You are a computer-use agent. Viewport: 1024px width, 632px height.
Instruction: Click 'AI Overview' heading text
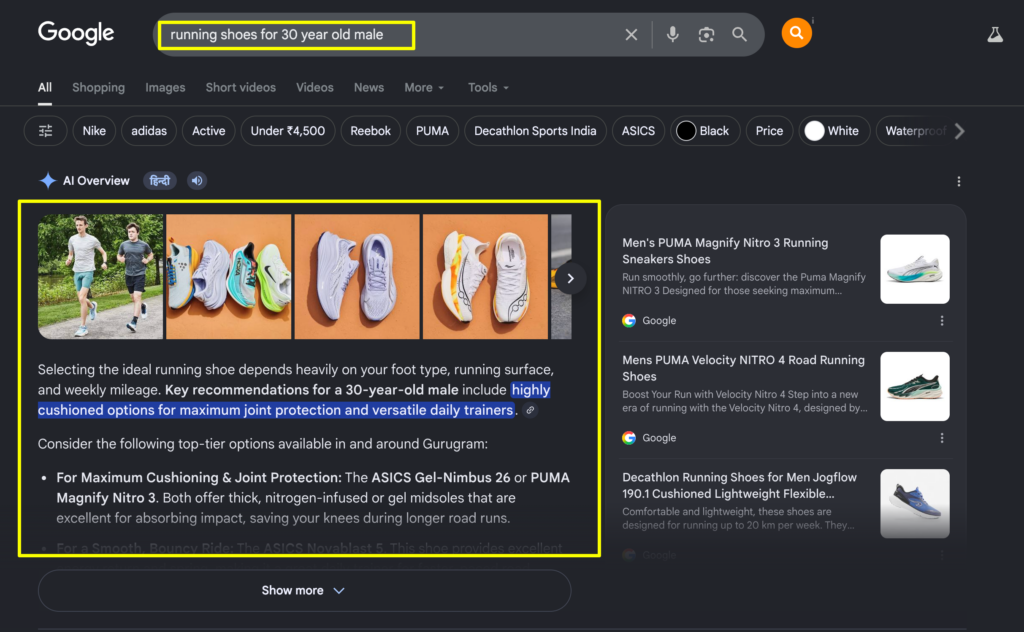coord(96,181)
